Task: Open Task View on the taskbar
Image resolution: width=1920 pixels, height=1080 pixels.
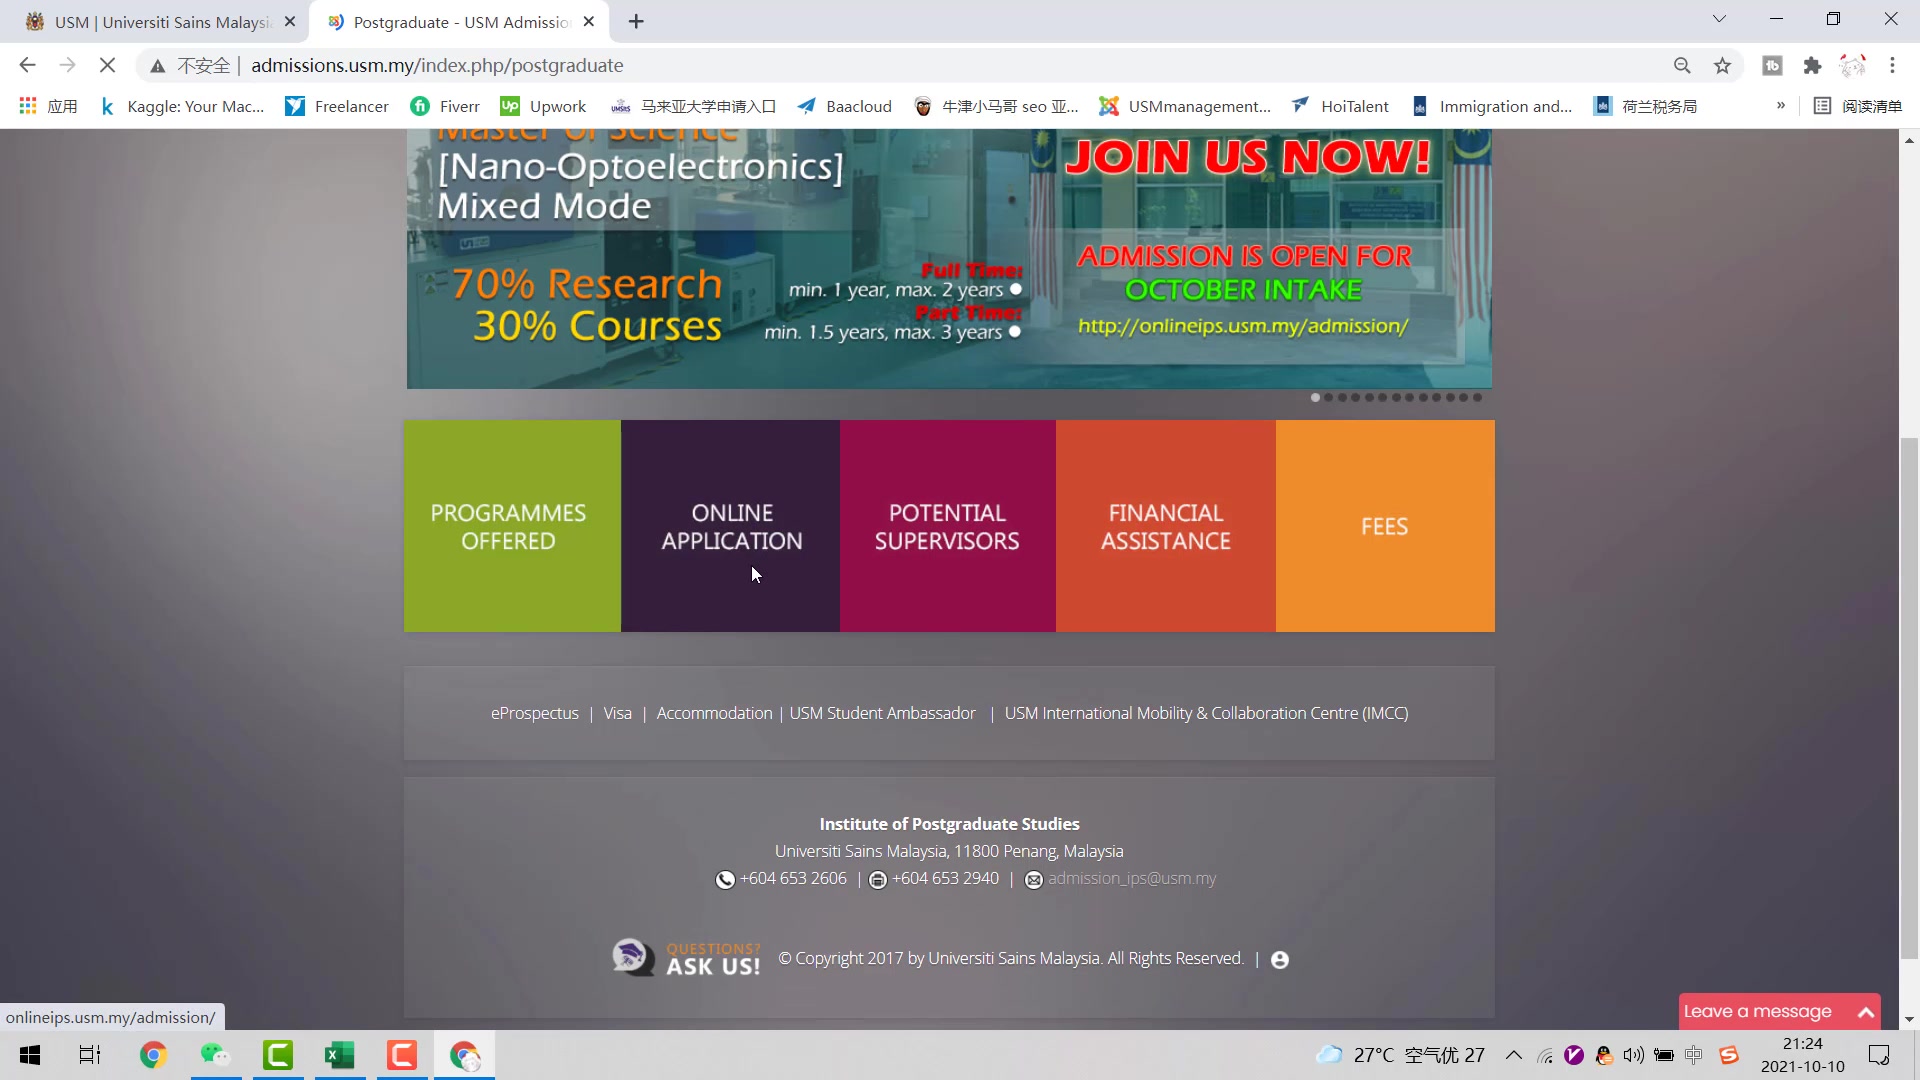Action: click(90, 1055)
